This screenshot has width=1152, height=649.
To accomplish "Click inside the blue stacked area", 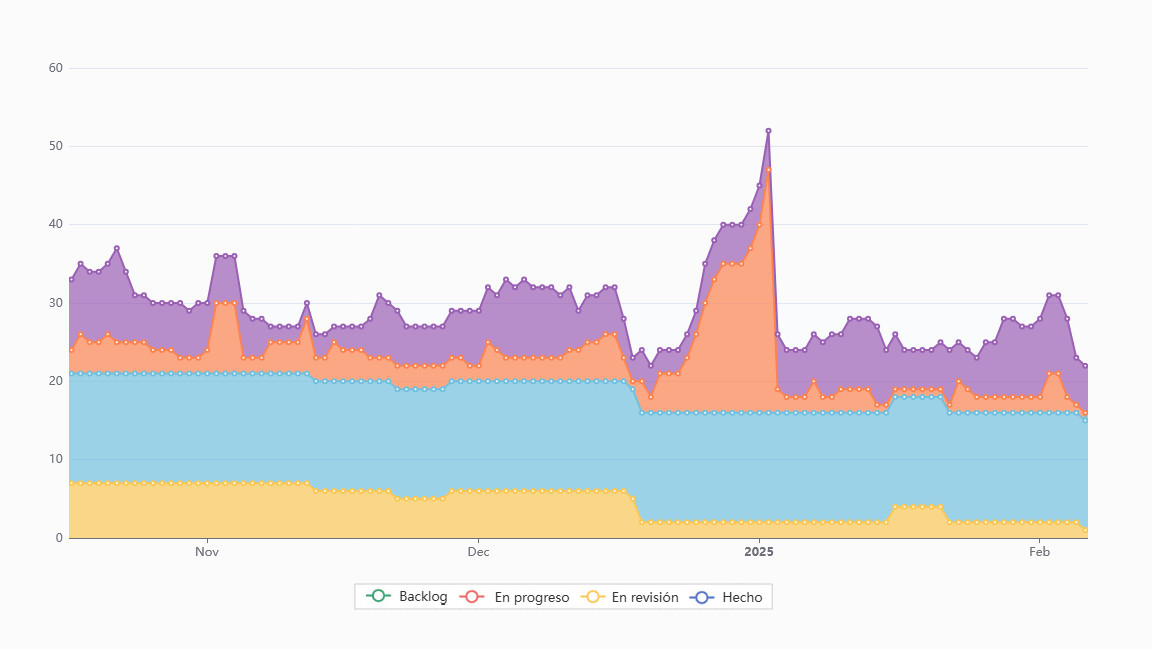I will [400, 440].
